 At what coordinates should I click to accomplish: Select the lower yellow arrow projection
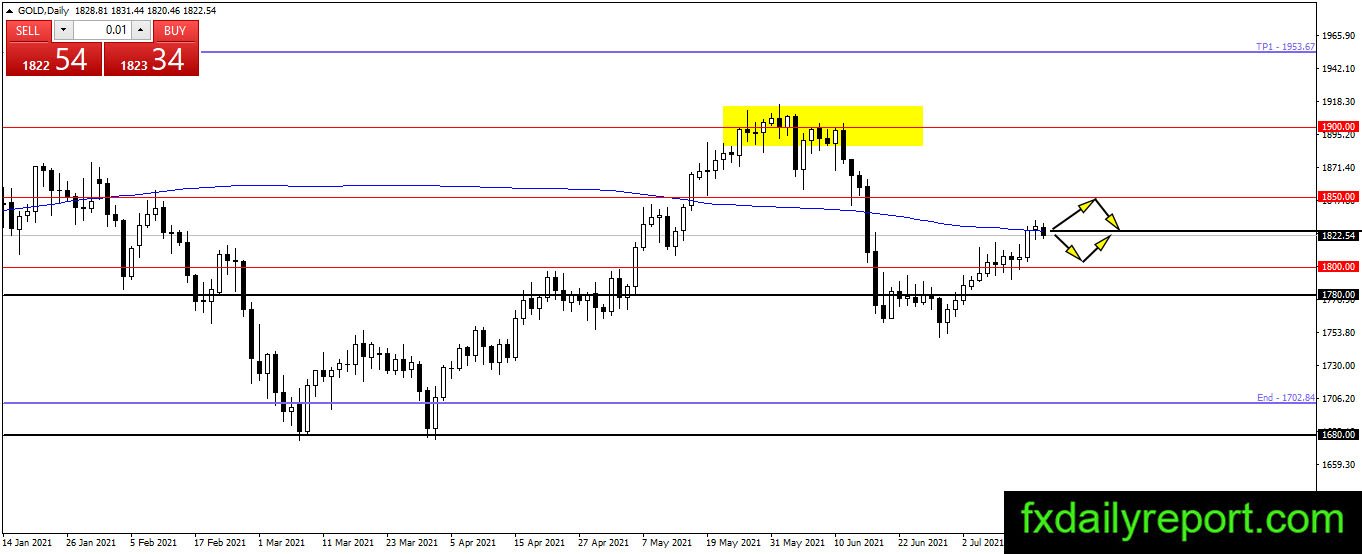coord(1083,248)
